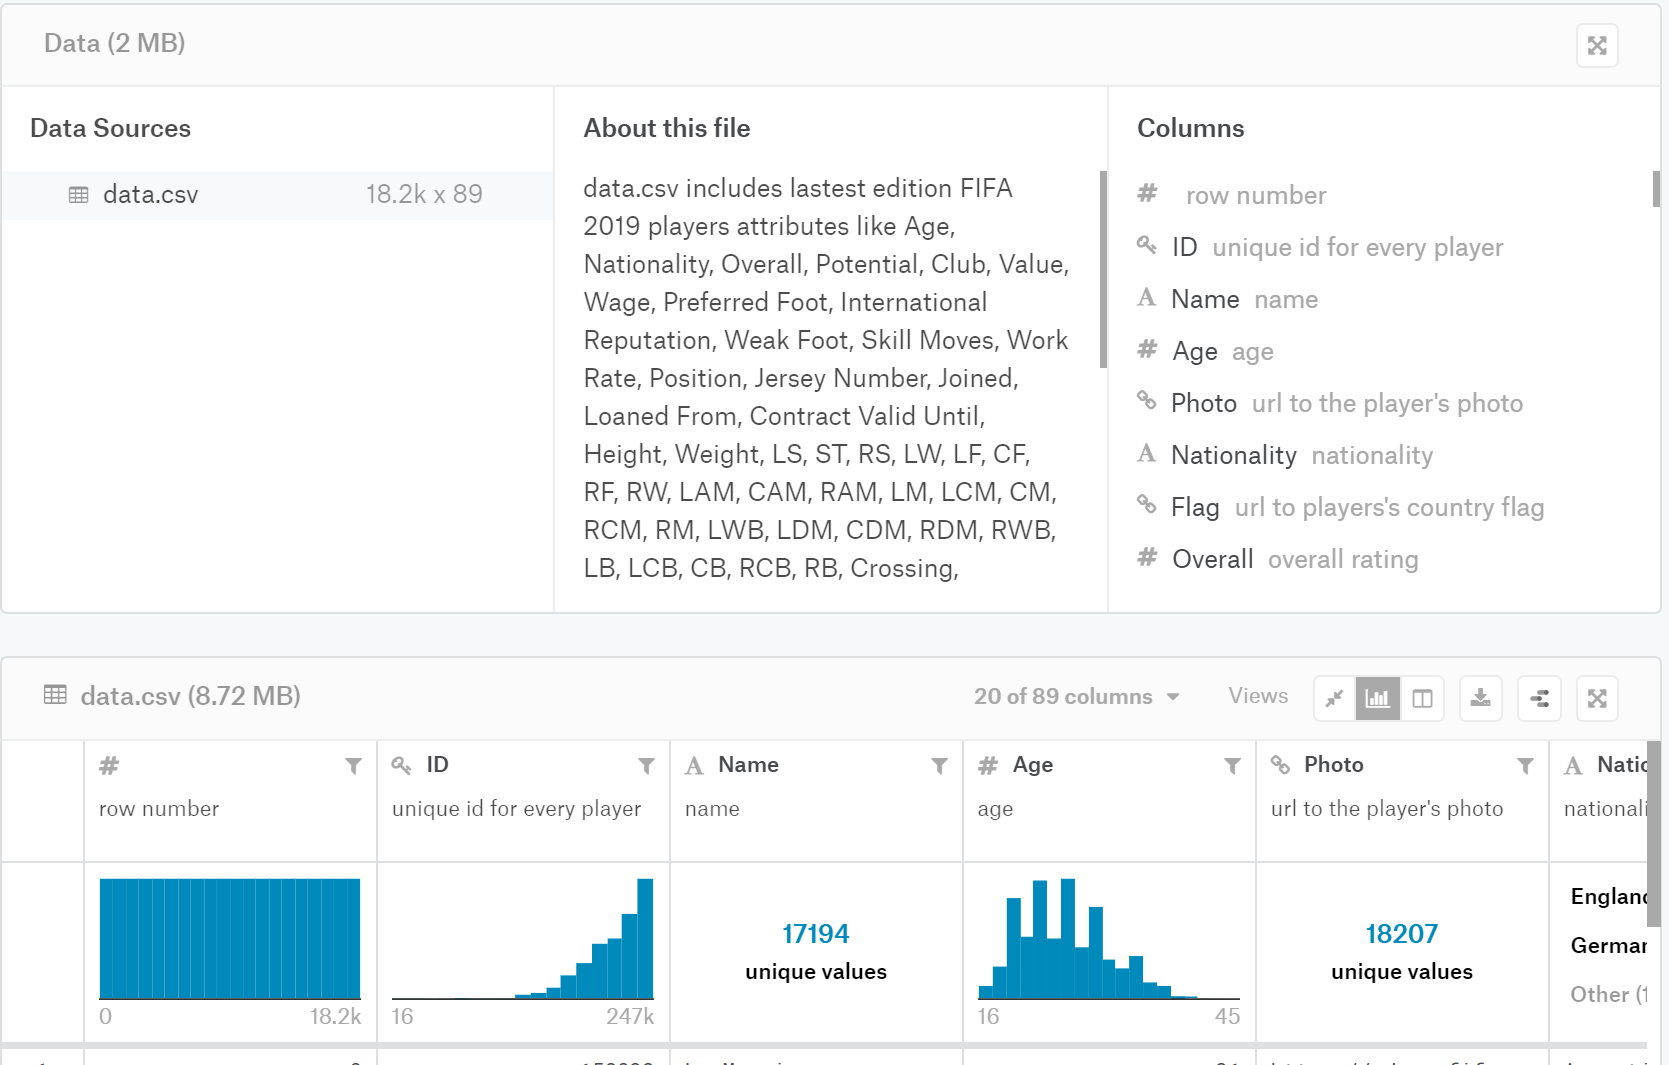
Task: Toggle the filter on the Name column
Action: tap(938, 765)
